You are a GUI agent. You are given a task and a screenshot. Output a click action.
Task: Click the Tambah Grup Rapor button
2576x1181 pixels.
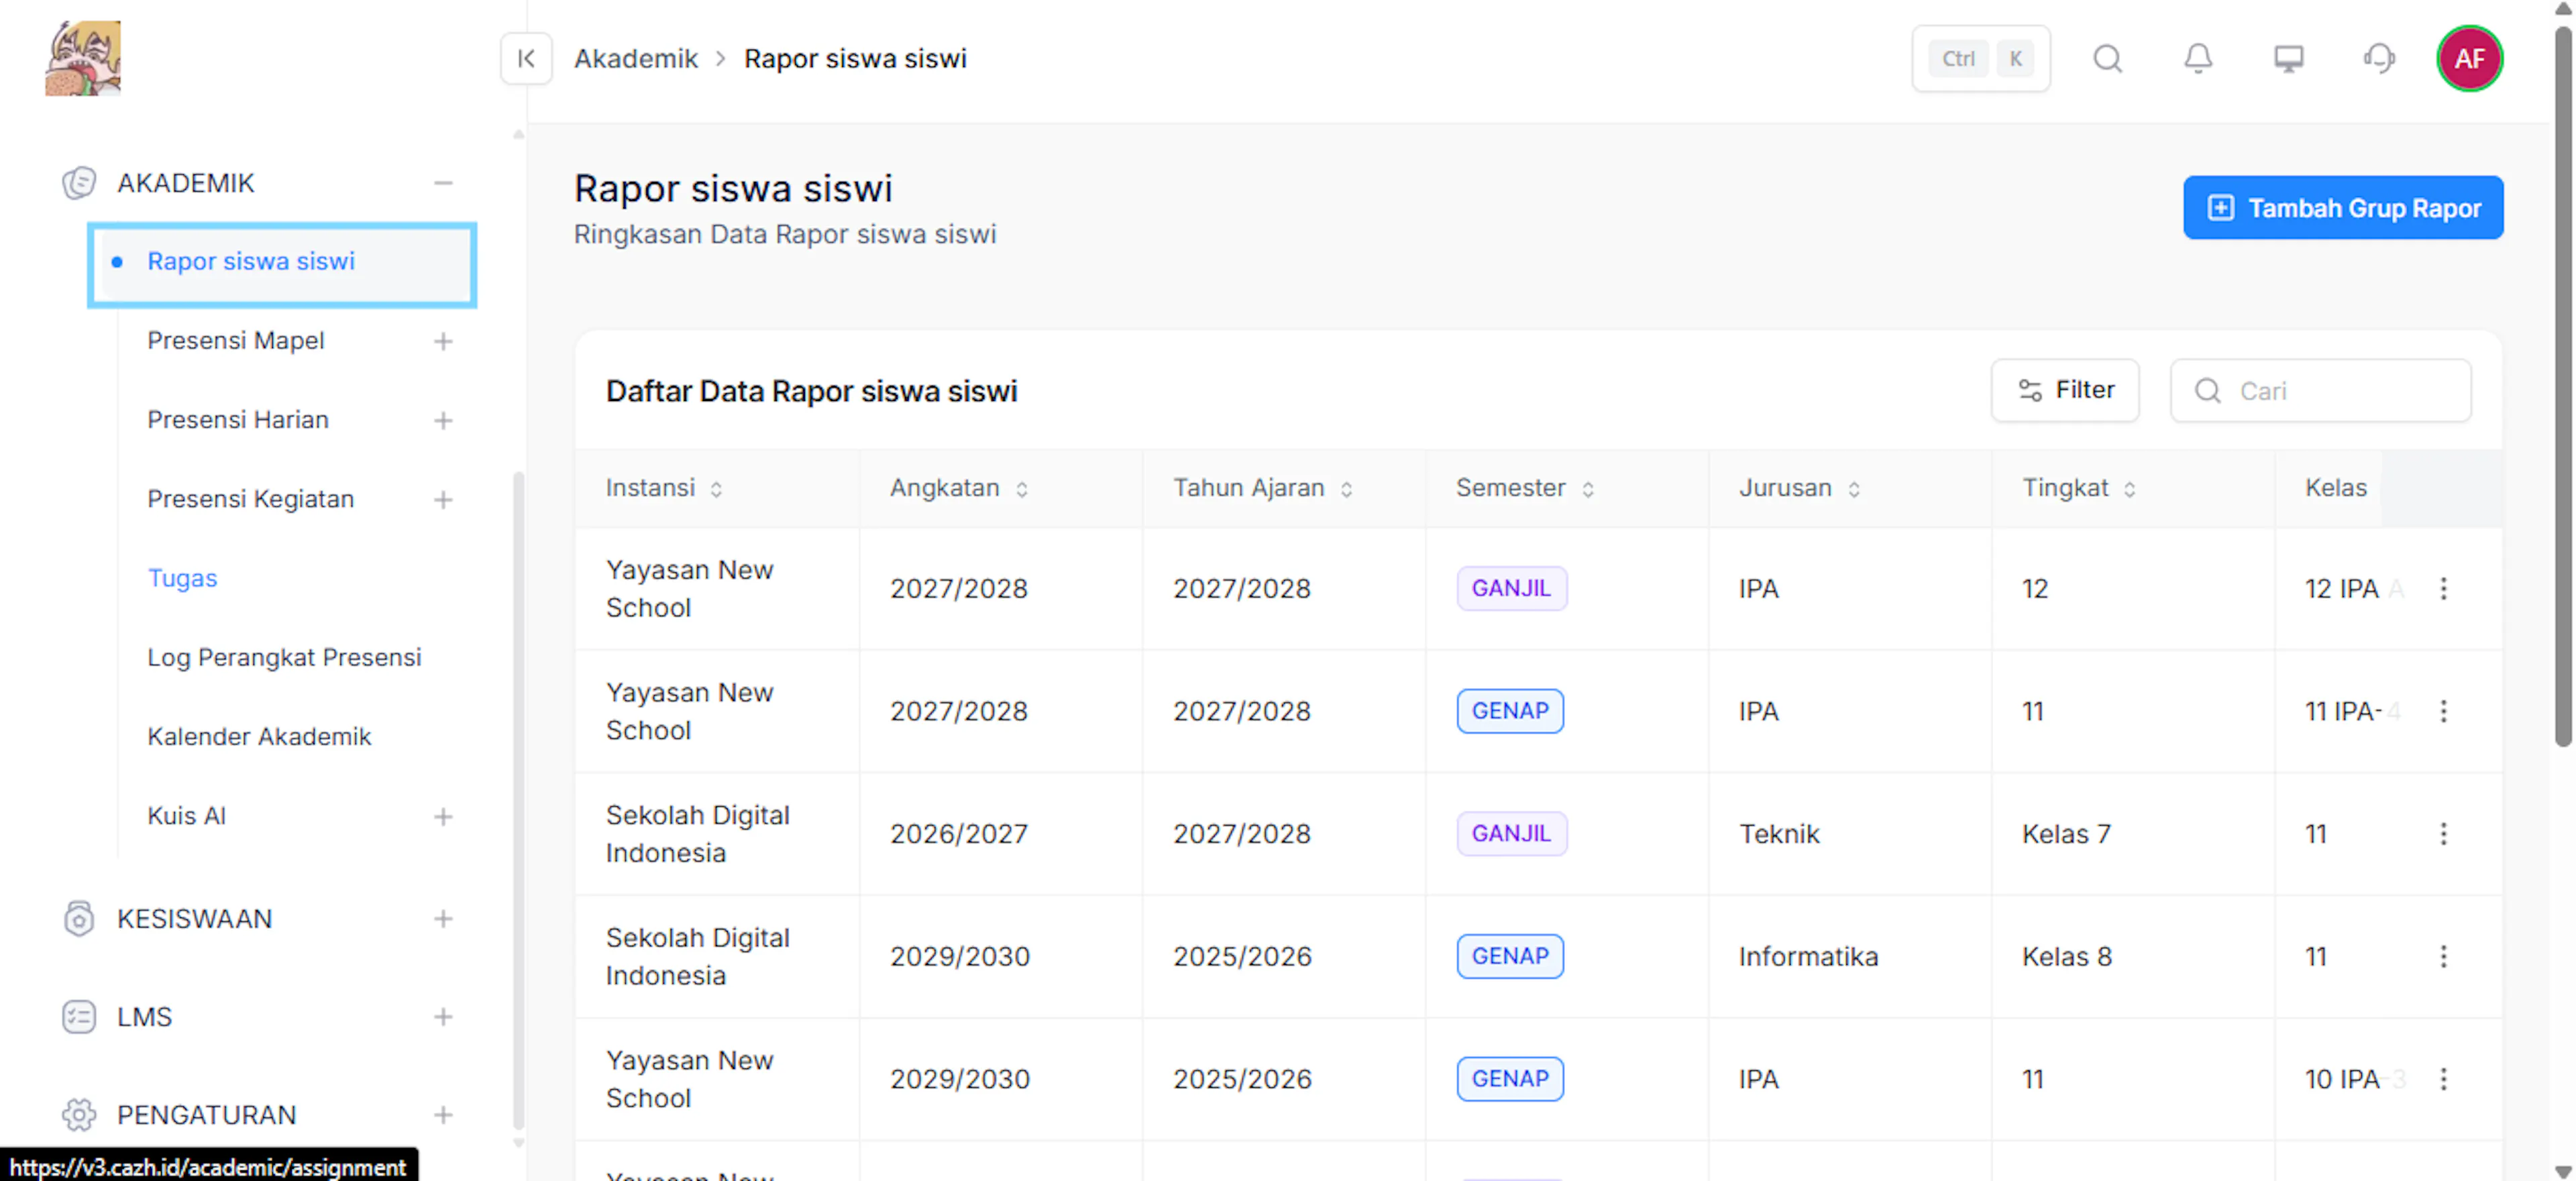click(x=2342, y=208)
